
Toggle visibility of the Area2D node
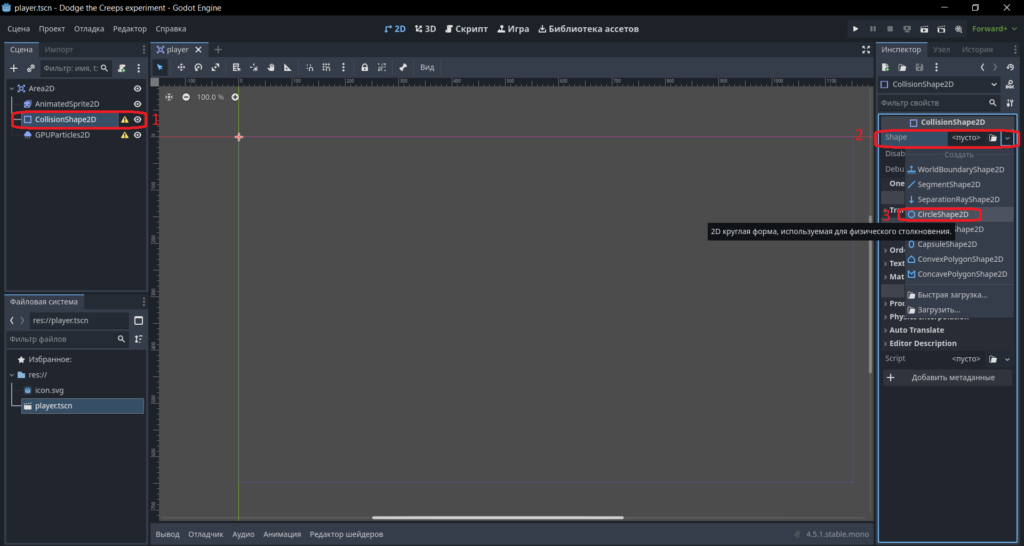[138, 88]
